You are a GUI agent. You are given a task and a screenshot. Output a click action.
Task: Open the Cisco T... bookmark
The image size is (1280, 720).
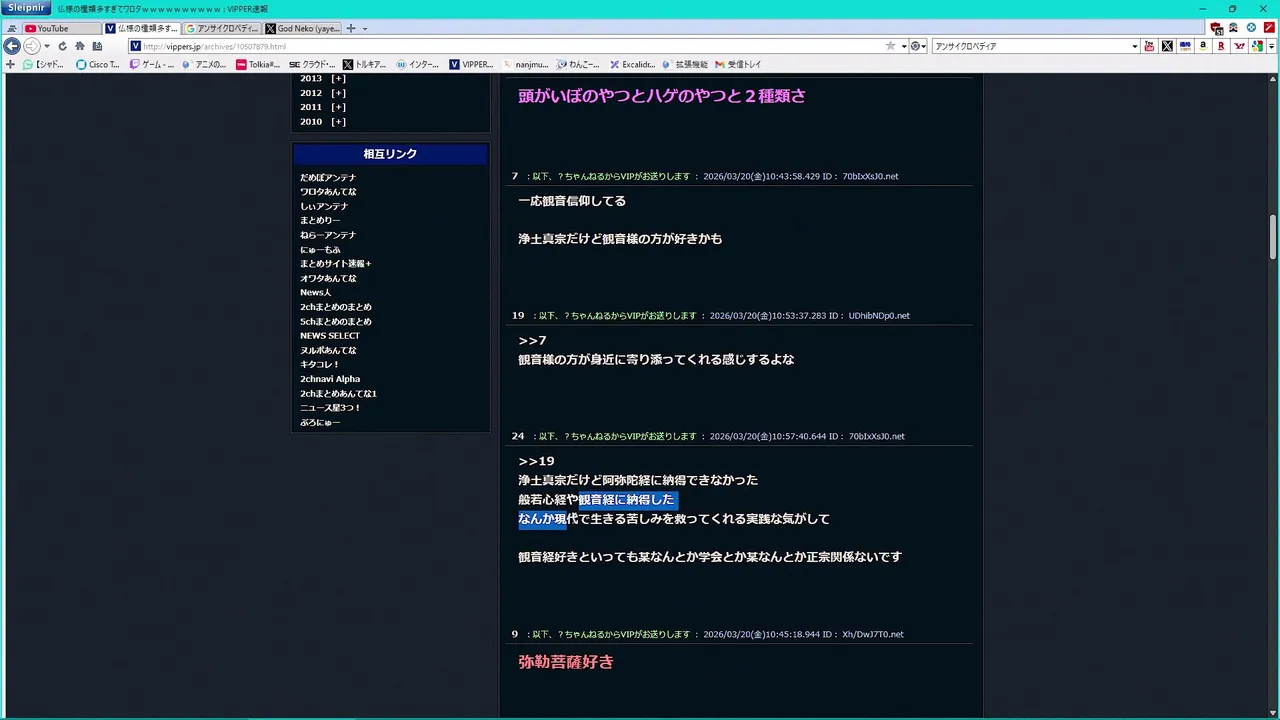98,64
